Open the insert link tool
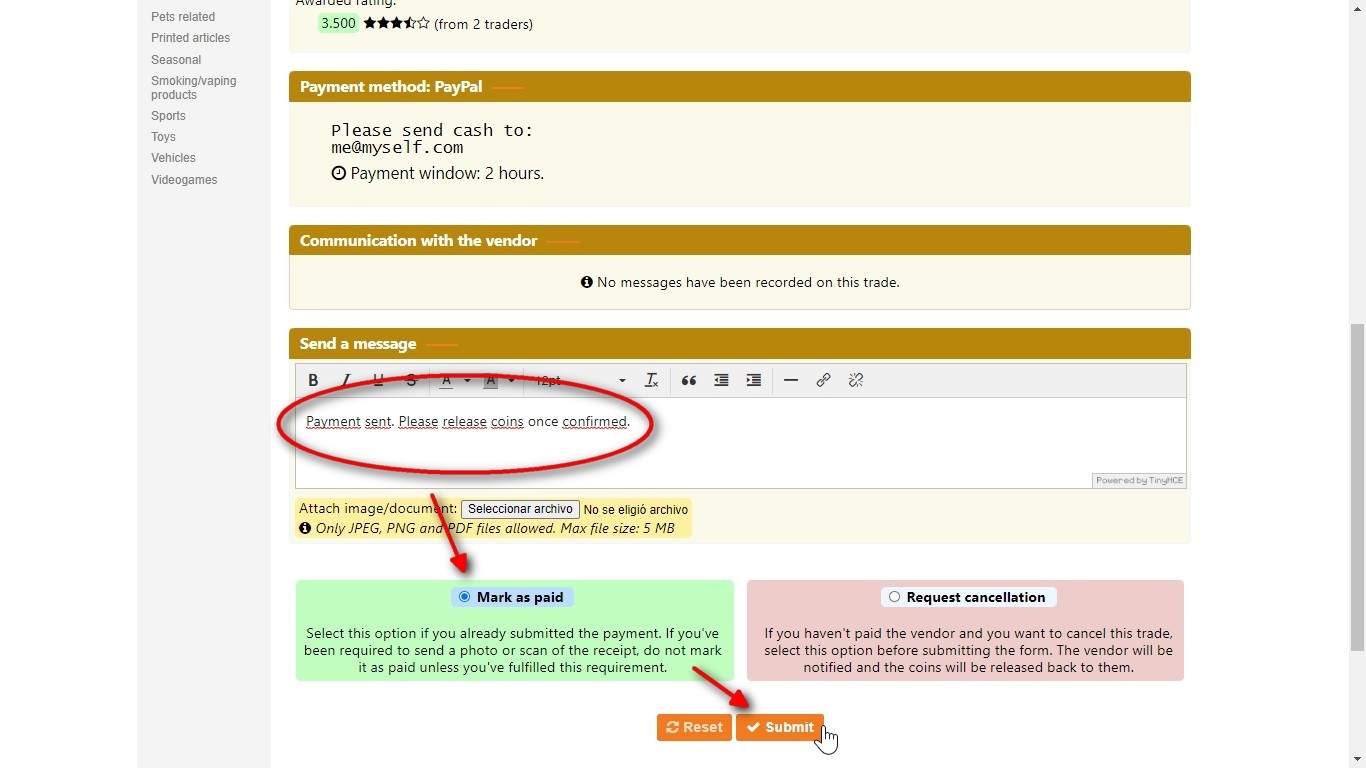The width and height of the screenshot is (1366, 768). pos(823,380)
